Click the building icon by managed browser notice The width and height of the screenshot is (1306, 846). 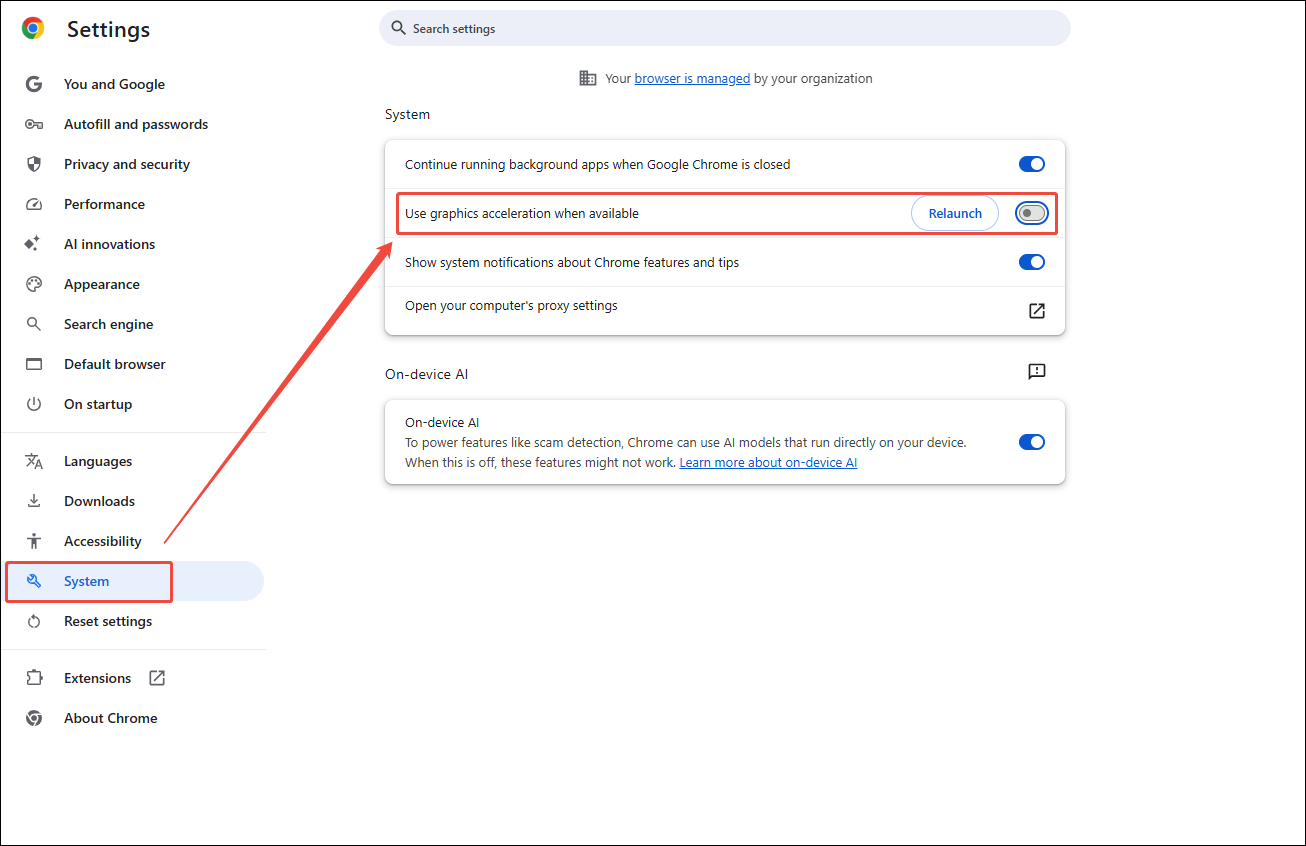pos(588,78)
